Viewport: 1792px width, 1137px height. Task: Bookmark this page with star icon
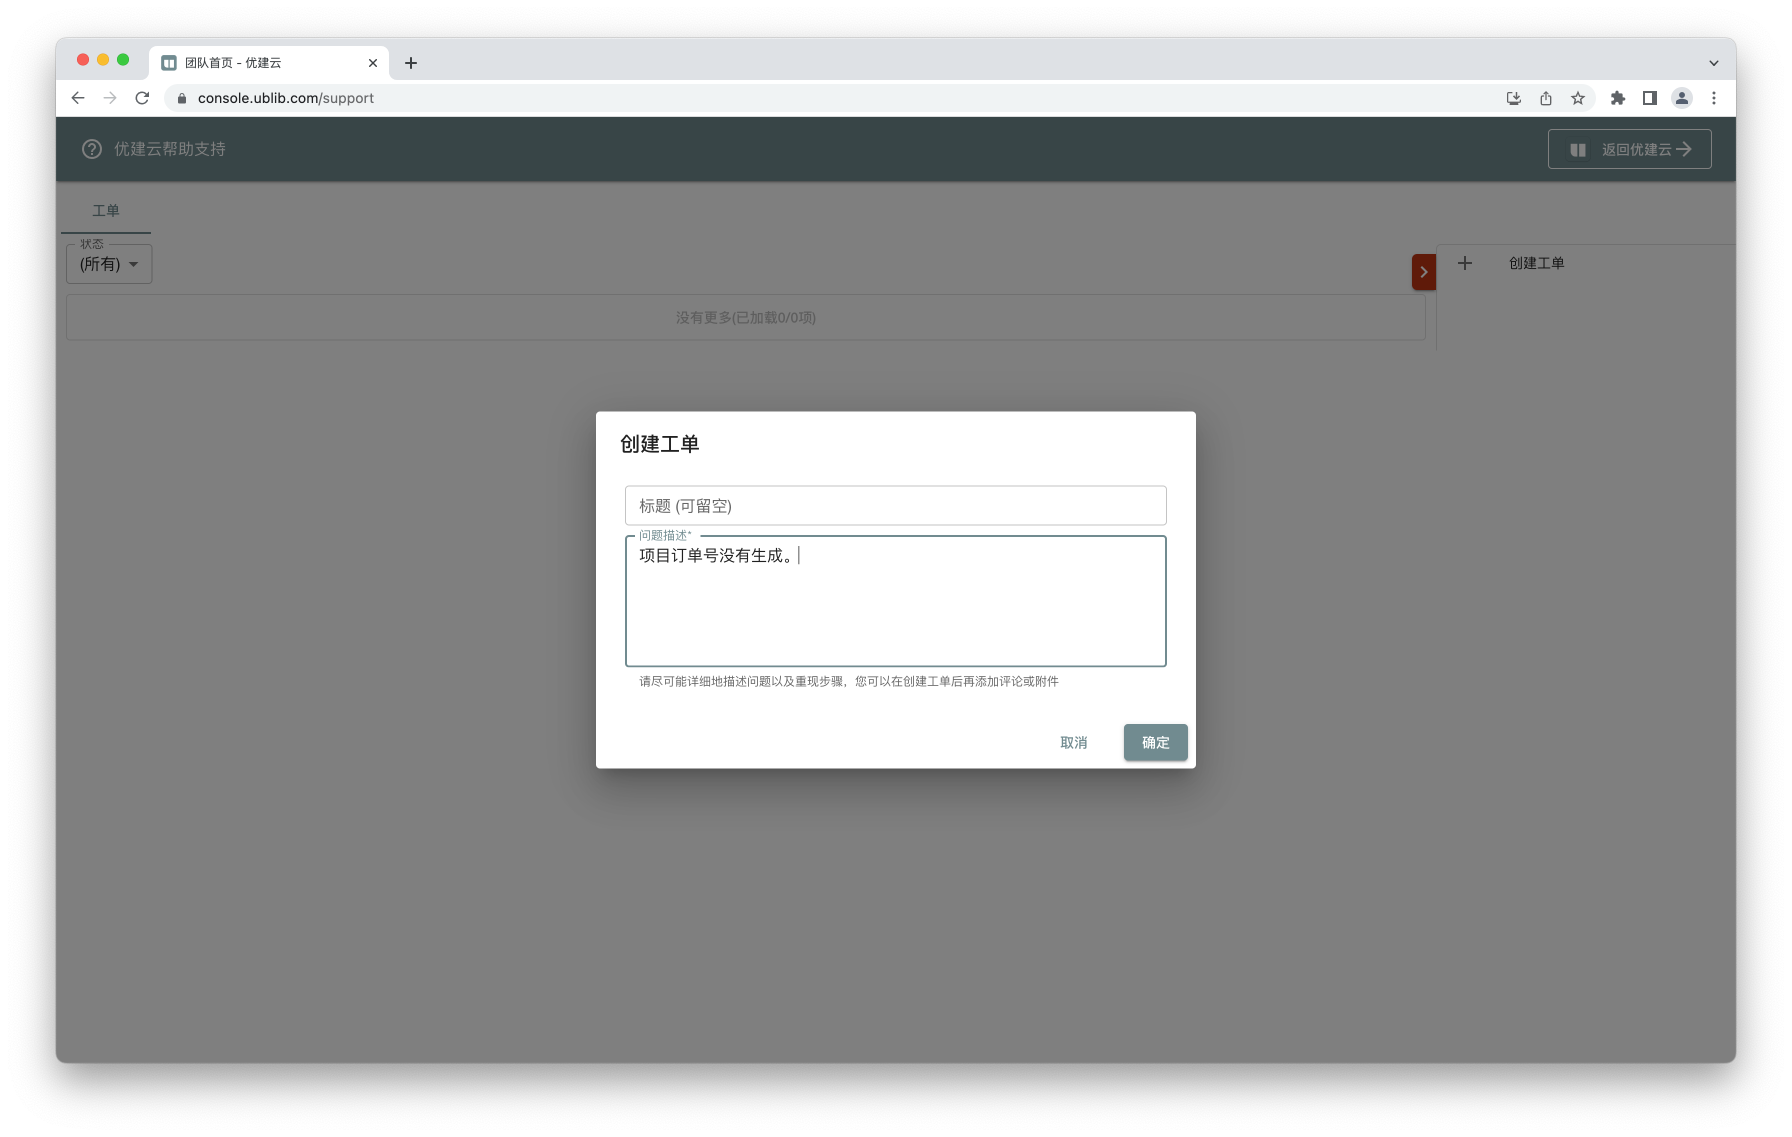click(x=1578, y=98)
